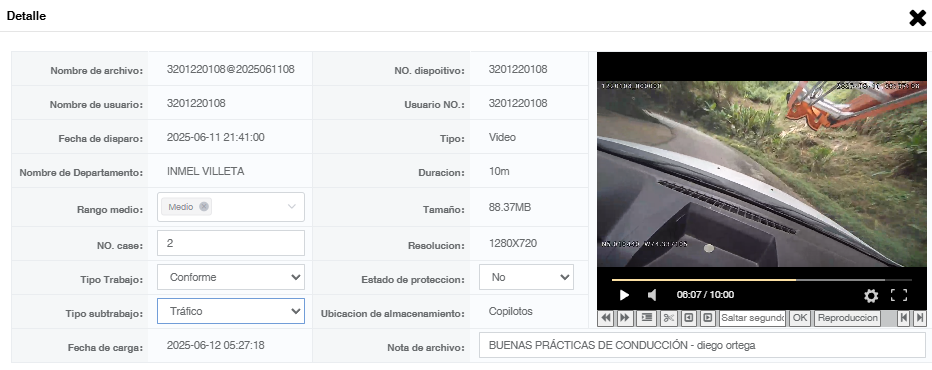This screenshot has height=370, width=932.
Task: Click the Fecha de carga value 2025-06-12 05:27:18
Action: click(x=216, y=345)
